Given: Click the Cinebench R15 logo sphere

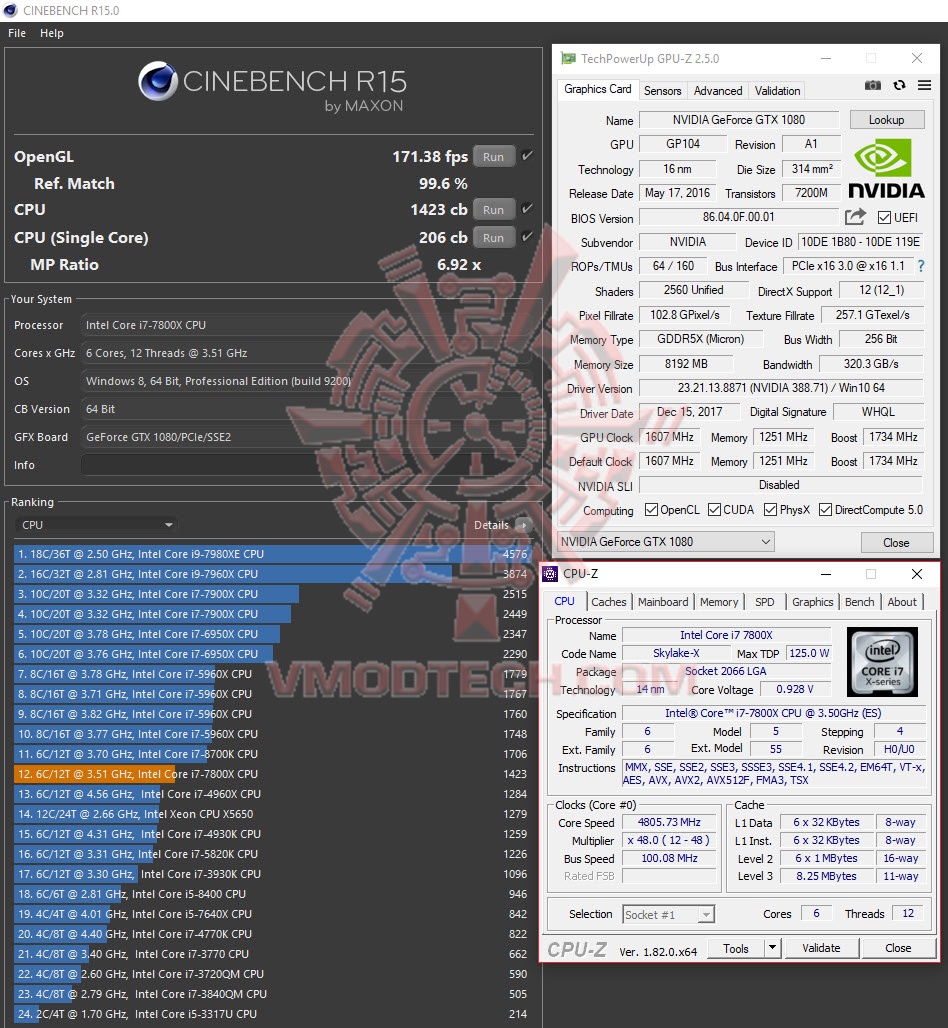Looking at the screenshot, I should point(158,81).
